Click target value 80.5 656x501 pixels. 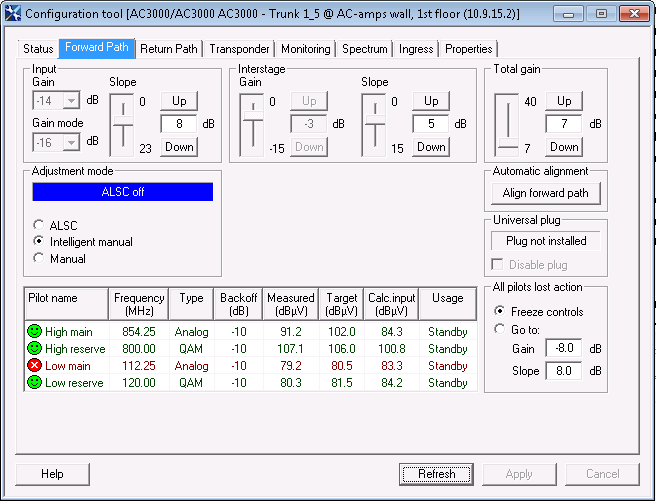[342, 366]
